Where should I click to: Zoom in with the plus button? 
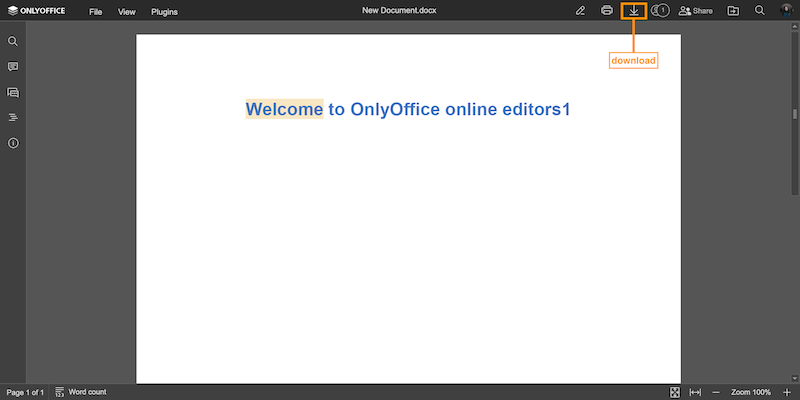[786, 392]
